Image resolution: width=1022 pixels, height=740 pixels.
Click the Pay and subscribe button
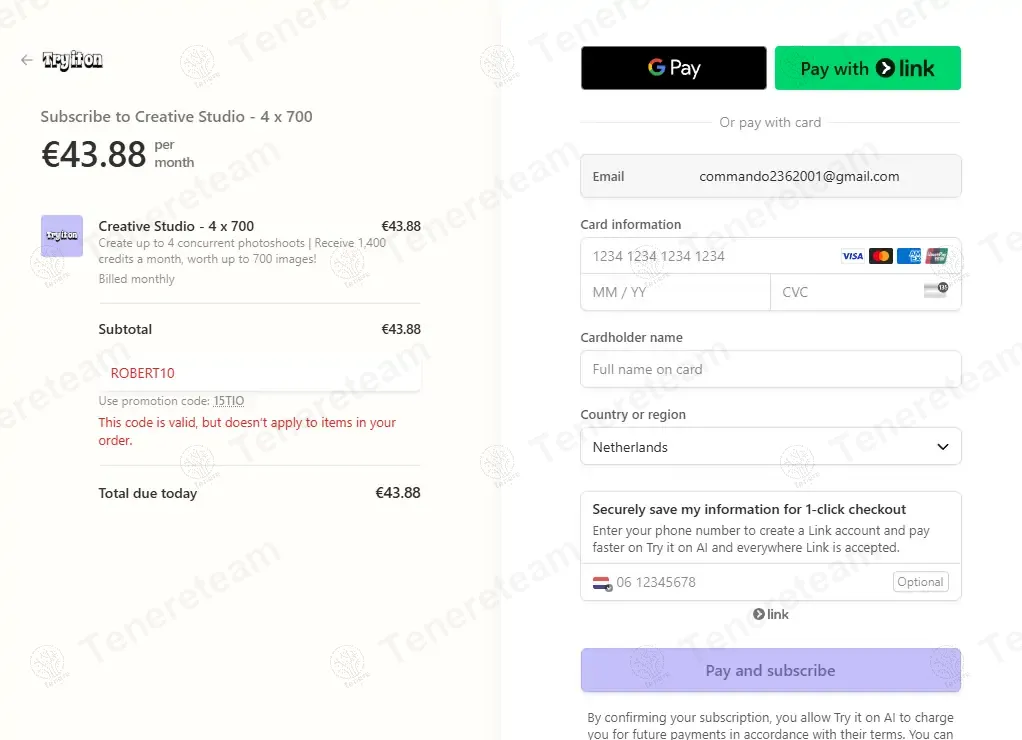[x=770, y=670]
